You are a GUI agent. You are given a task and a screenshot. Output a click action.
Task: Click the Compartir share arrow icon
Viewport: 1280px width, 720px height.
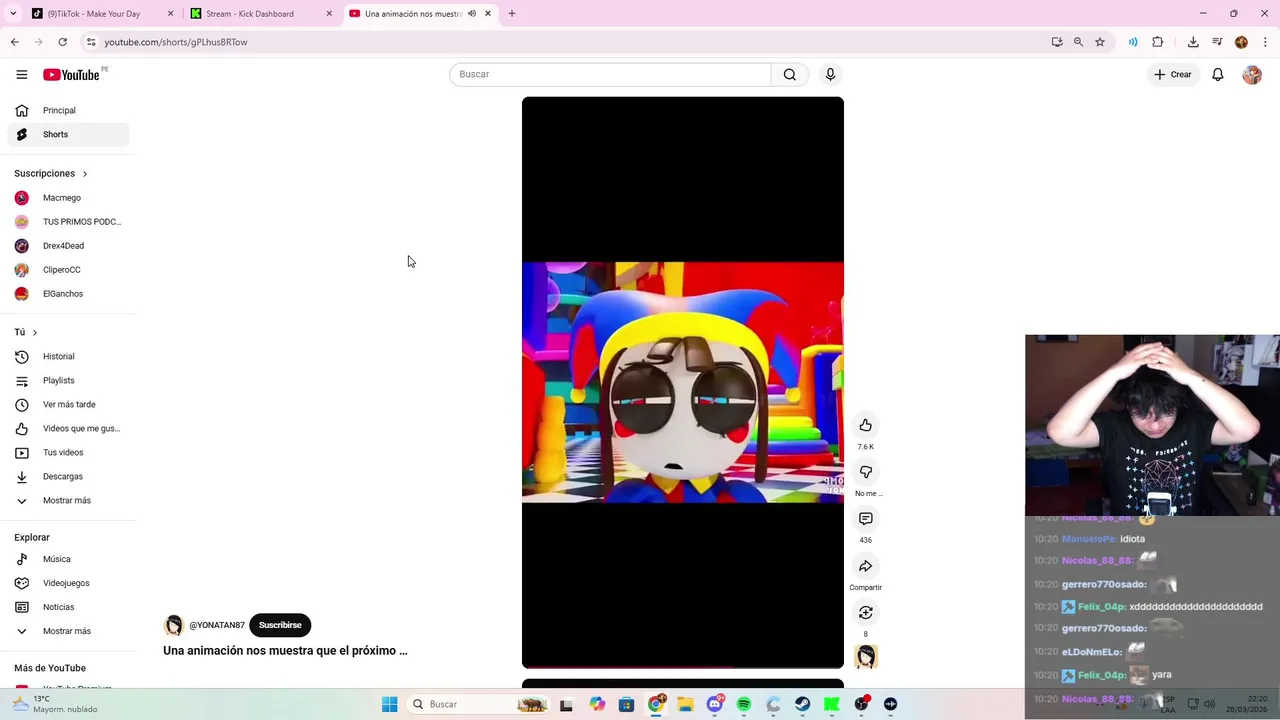tap(866, 566)
